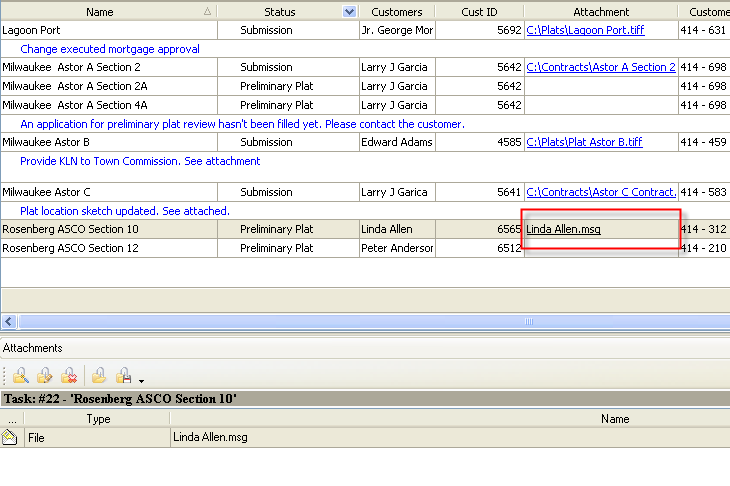730x486 pixels.
Task: Open the toolbar options dropdown arrow
Action: point(142,381)
